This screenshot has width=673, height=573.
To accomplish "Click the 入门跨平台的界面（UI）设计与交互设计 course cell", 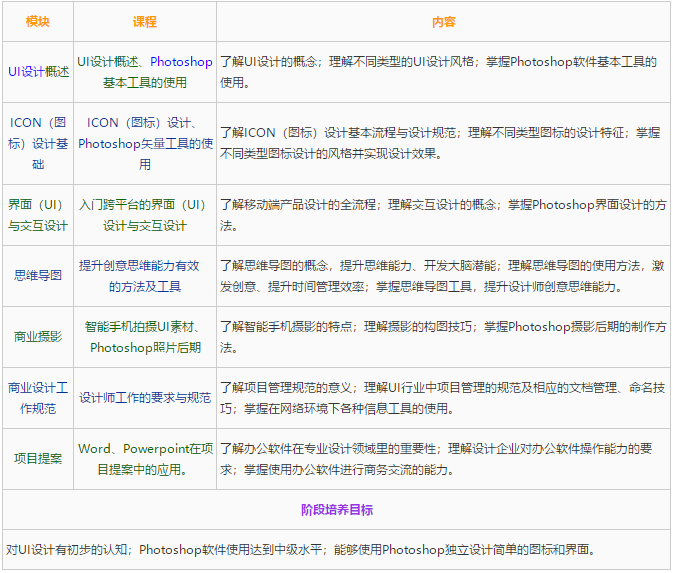I will (x=145, y=215).
